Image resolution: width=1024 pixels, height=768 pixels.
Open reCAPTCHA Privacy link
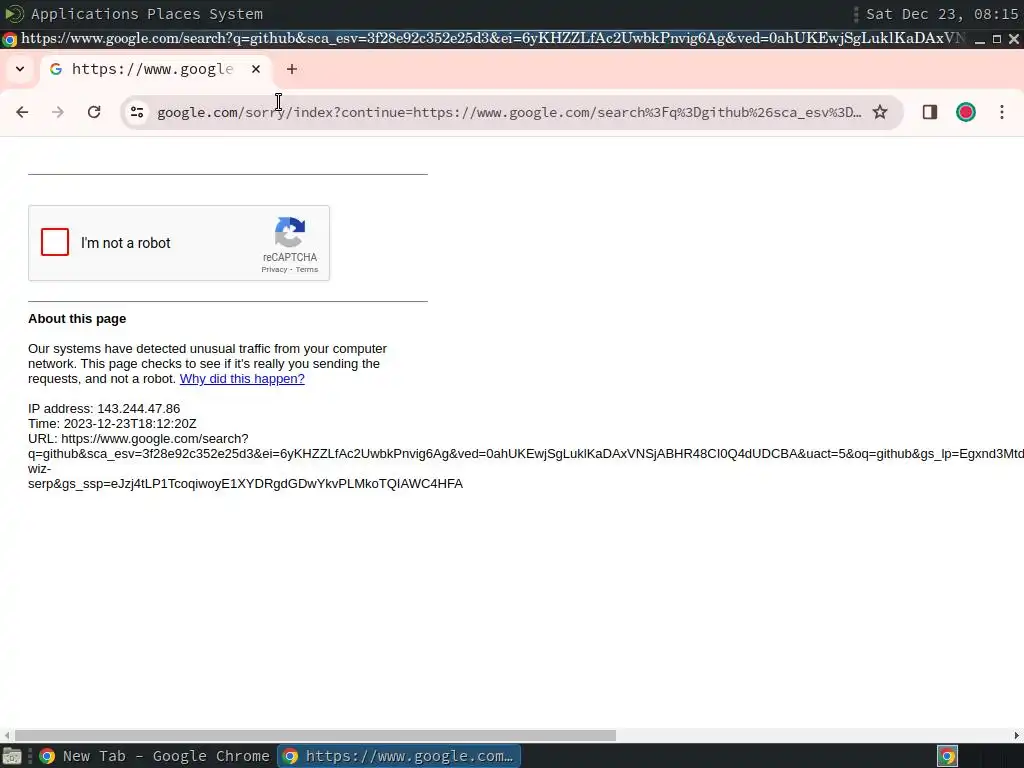(x=274, y=270)
